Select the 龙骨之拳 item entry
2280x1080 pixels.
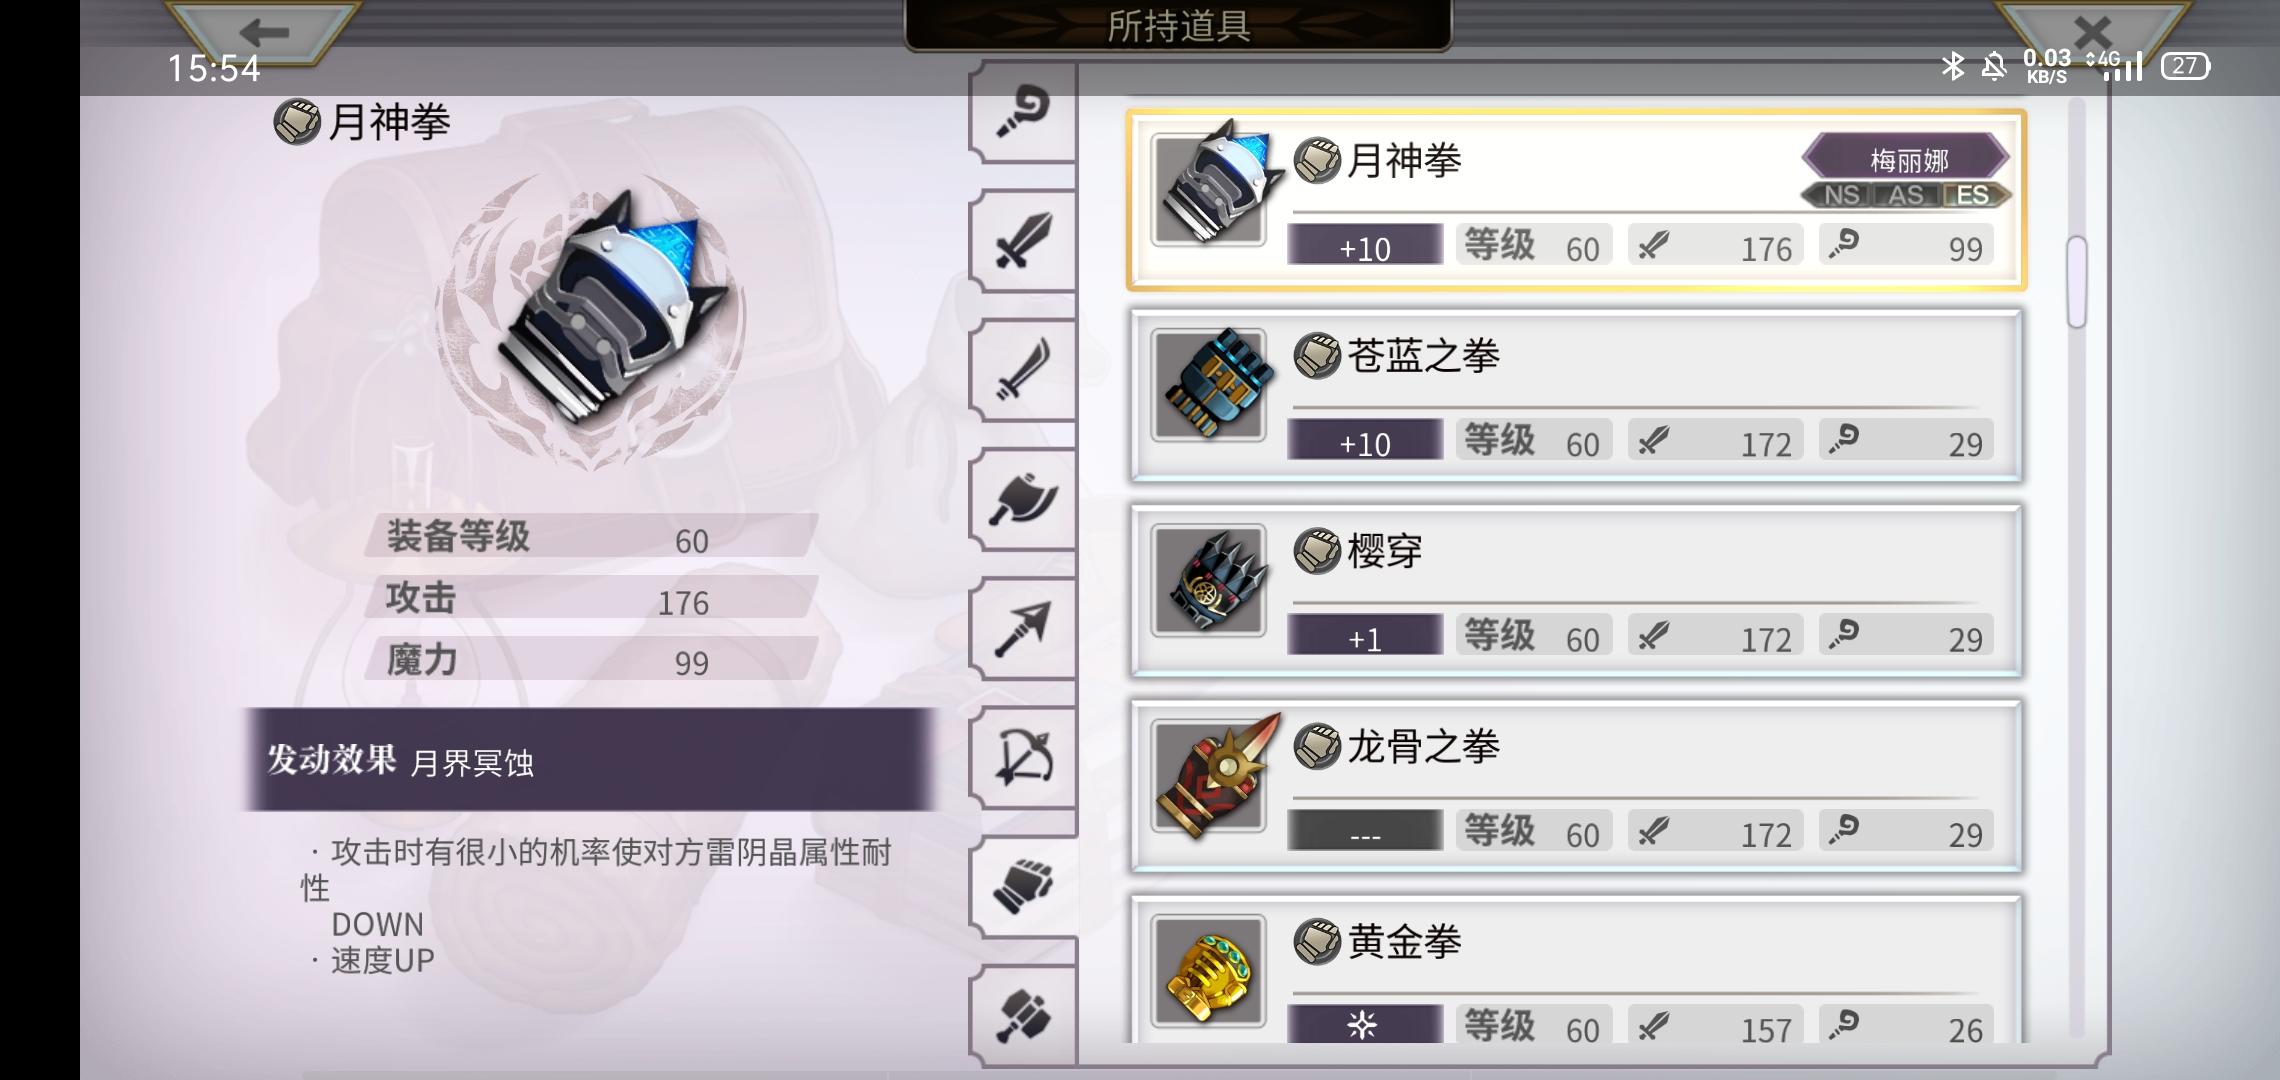(x=1576, y=786)
